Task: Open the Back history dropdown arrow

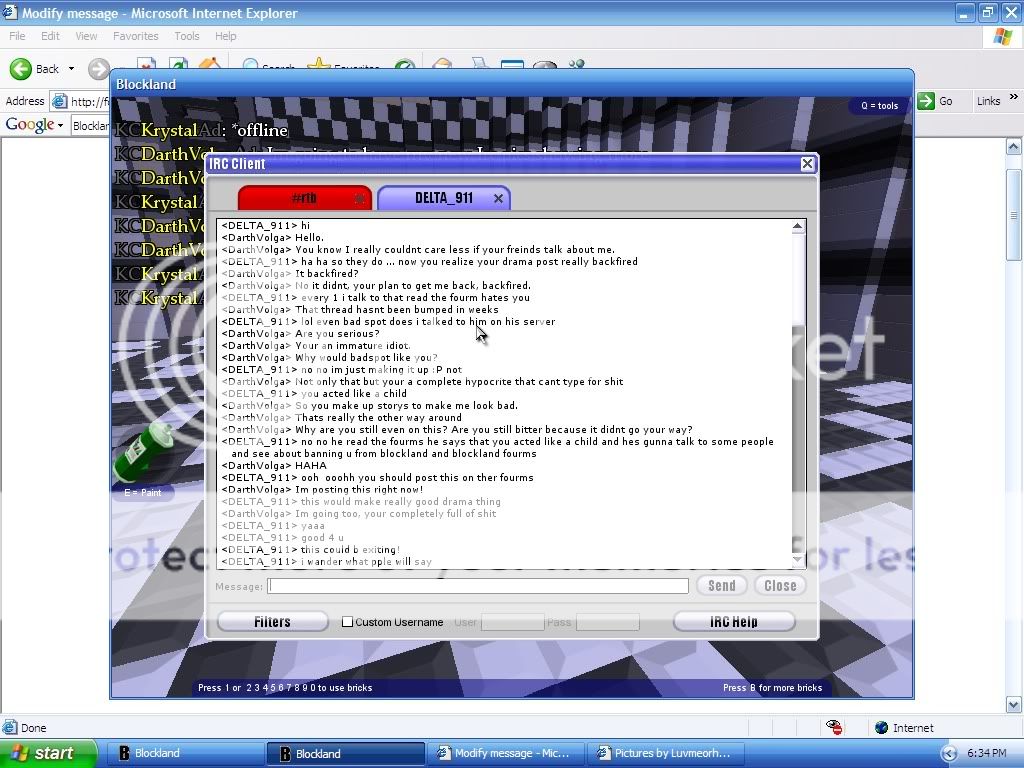Action: pos(71,69)
